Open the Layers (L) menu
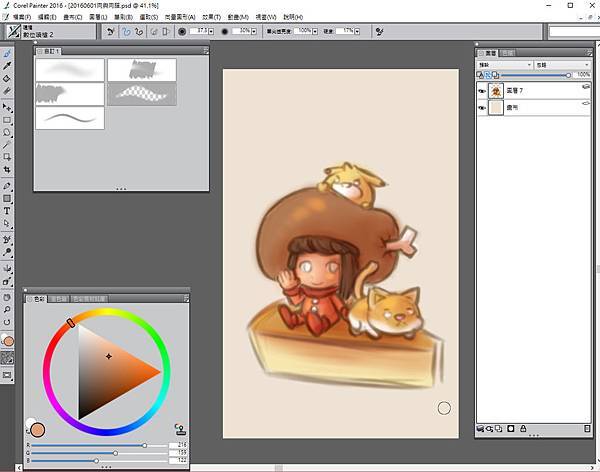 point(98,17)
